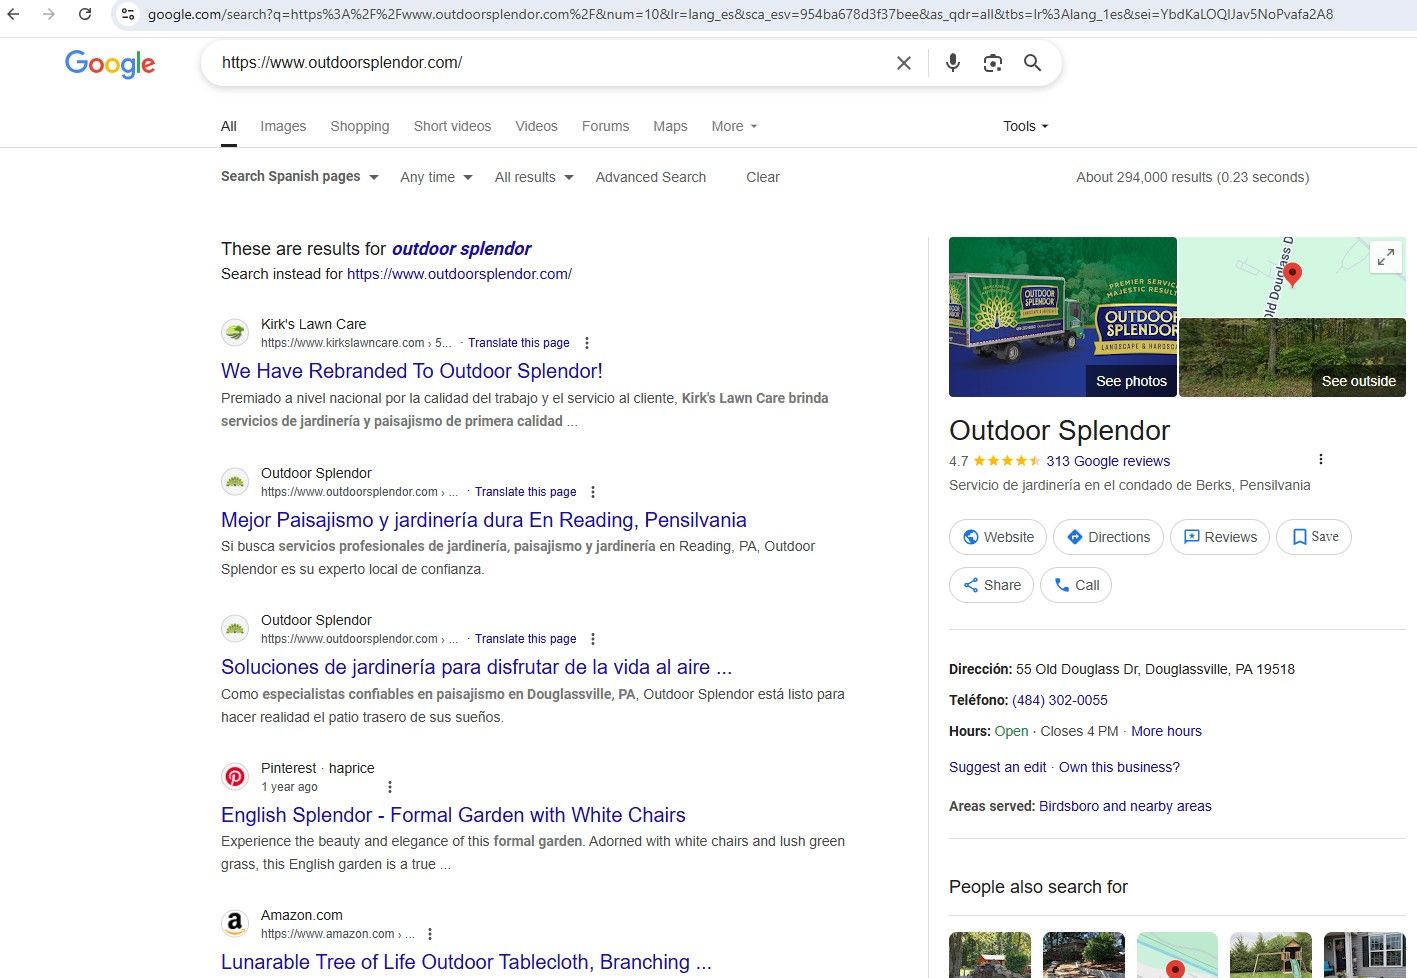The width and height of the screenshot is (1417, 978).
Task: Open 'Mejor Paisajismo y jardinería dura' result
Action: [484, 520]
